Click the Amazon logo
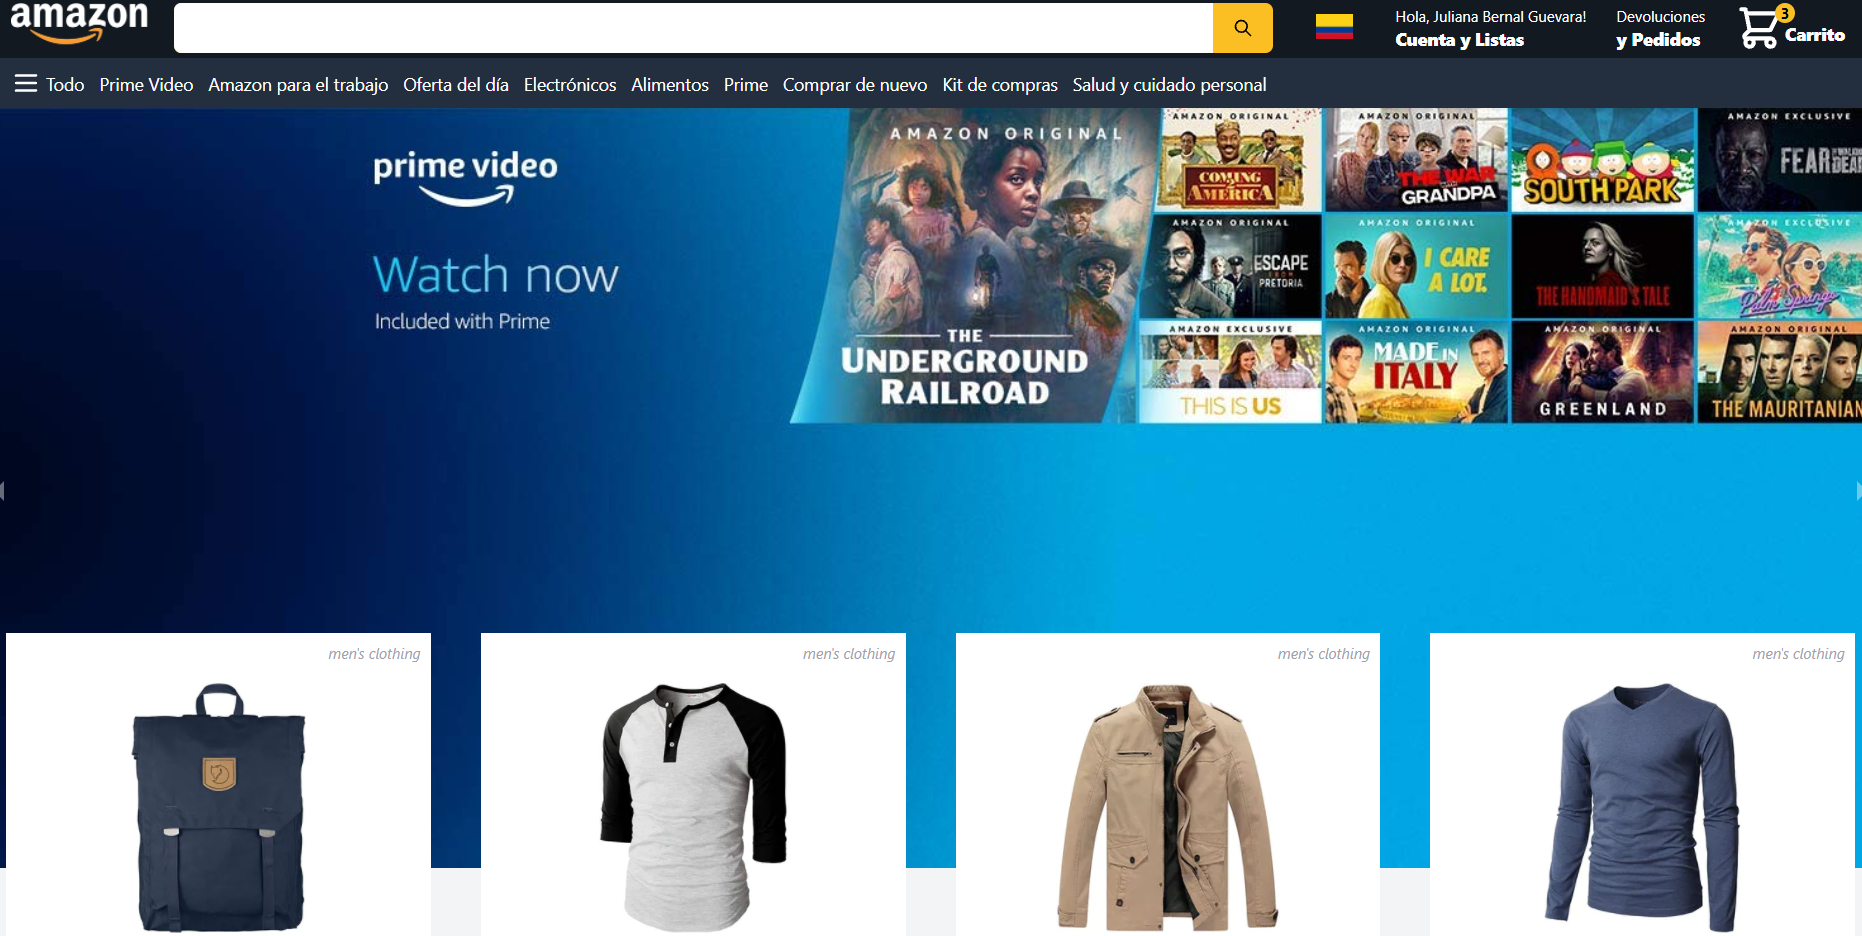 tap(78, 22)
